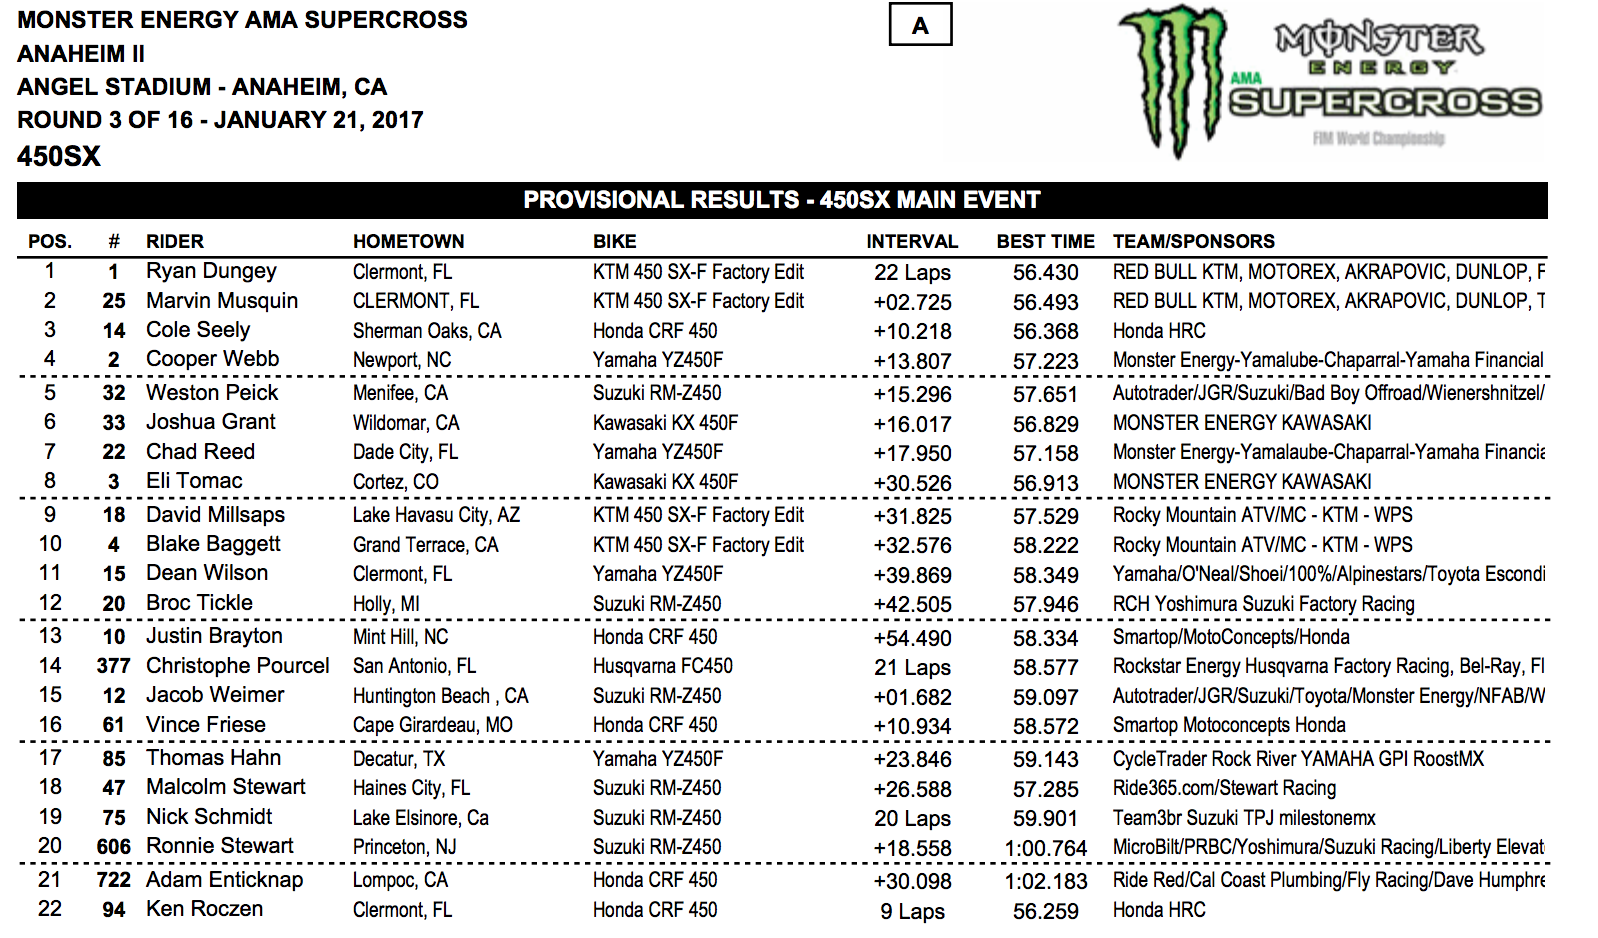Click the Monster Energy claw logo
Image resolution: width=1598 pixels, height=938 pixels.
[x=1174, y=80]
